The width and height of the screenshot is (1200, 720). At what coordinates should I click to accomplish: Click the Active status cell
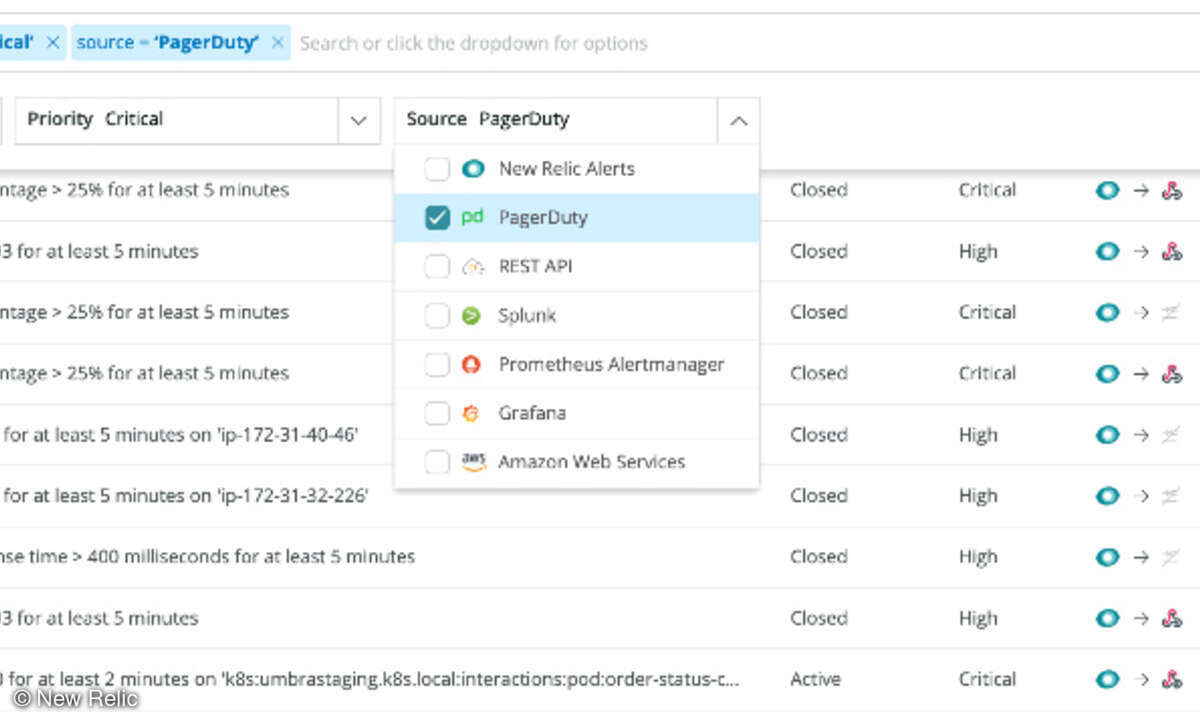pos(815,680)
